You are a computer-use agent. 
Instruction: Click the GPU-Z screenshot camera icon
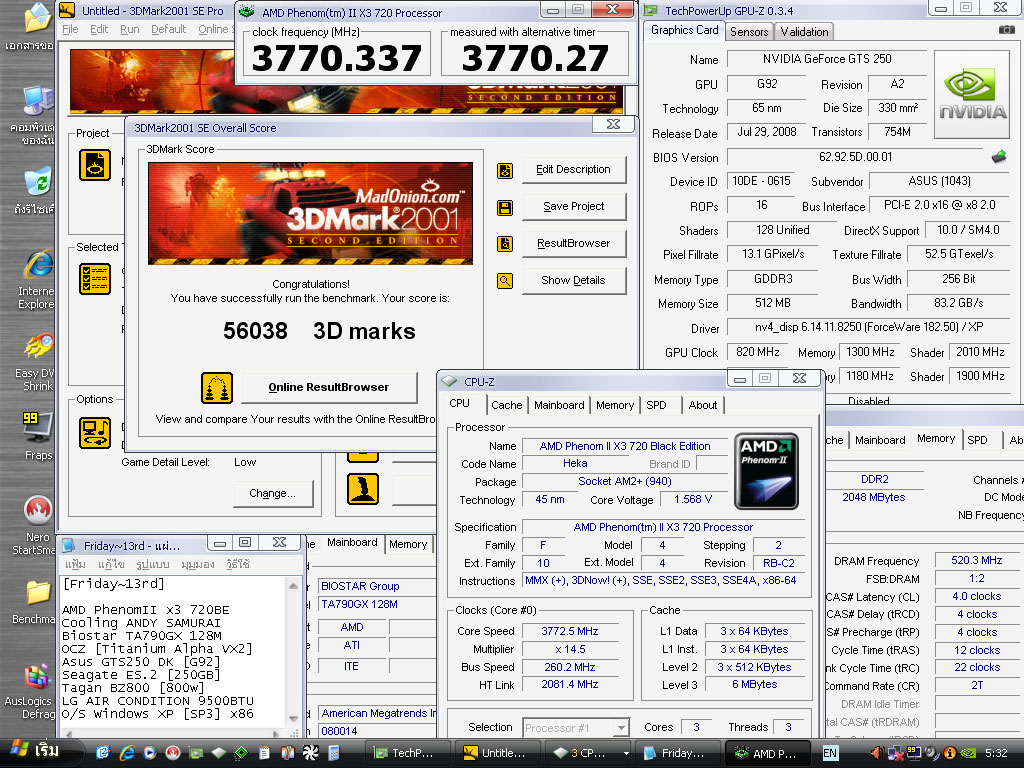click(x=1006, y=30)
